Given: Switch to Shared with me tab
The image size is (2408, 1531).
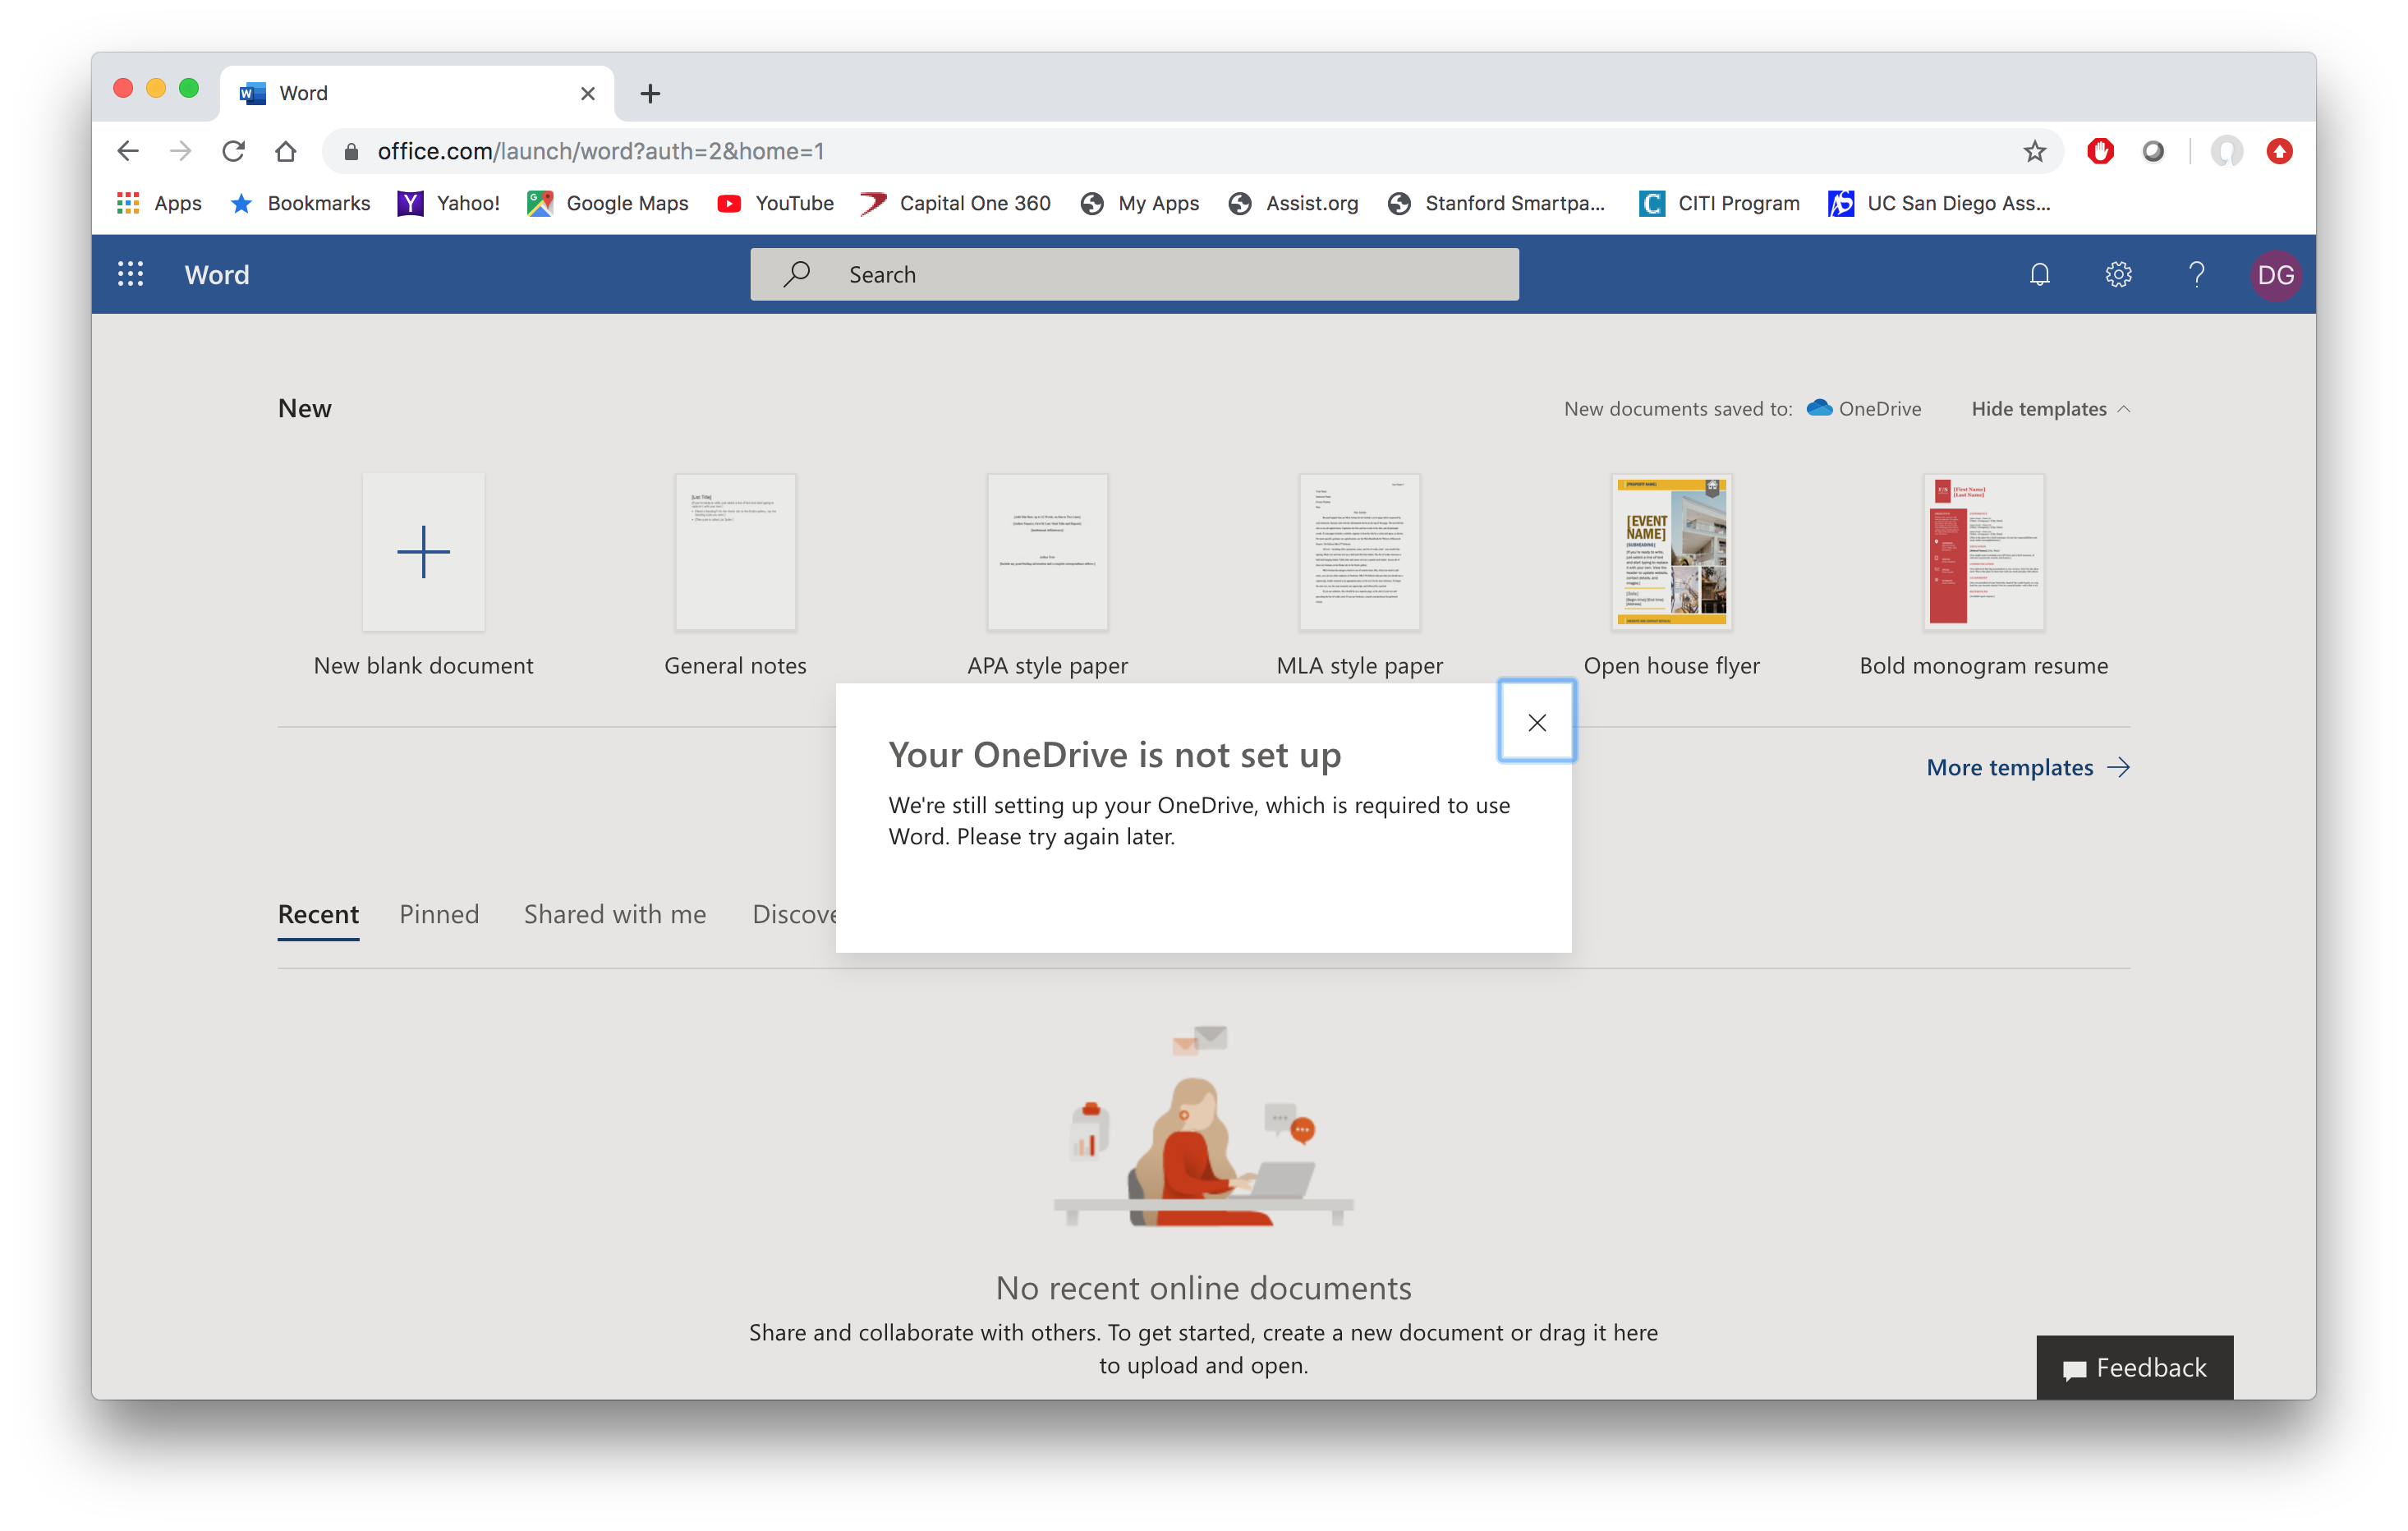Looking at the screenshot, I should pyautogui.click(x=615, y=914).
